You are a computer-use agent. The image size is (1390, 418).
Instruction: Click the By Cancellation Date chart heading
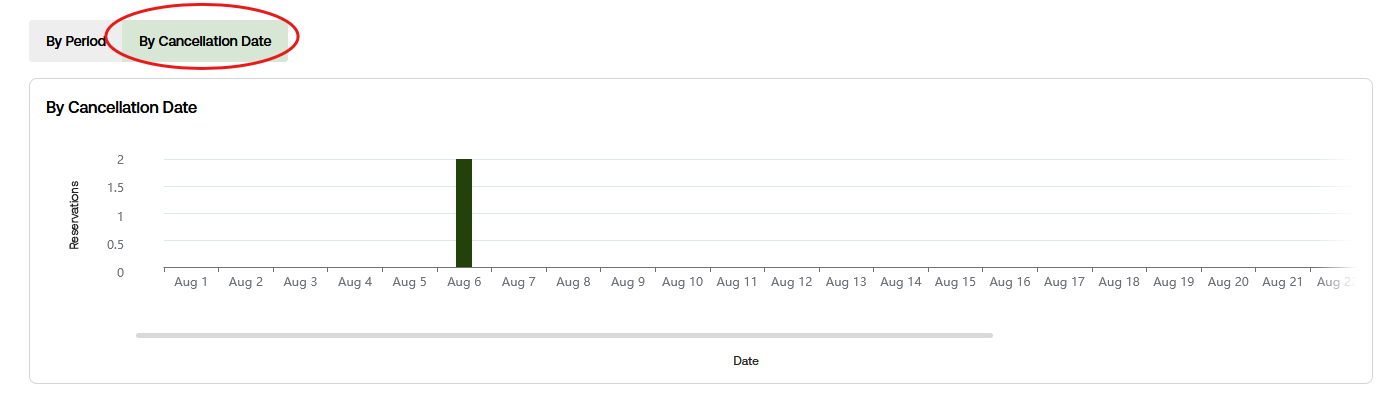pyautogui.click(x=121, y=107)
